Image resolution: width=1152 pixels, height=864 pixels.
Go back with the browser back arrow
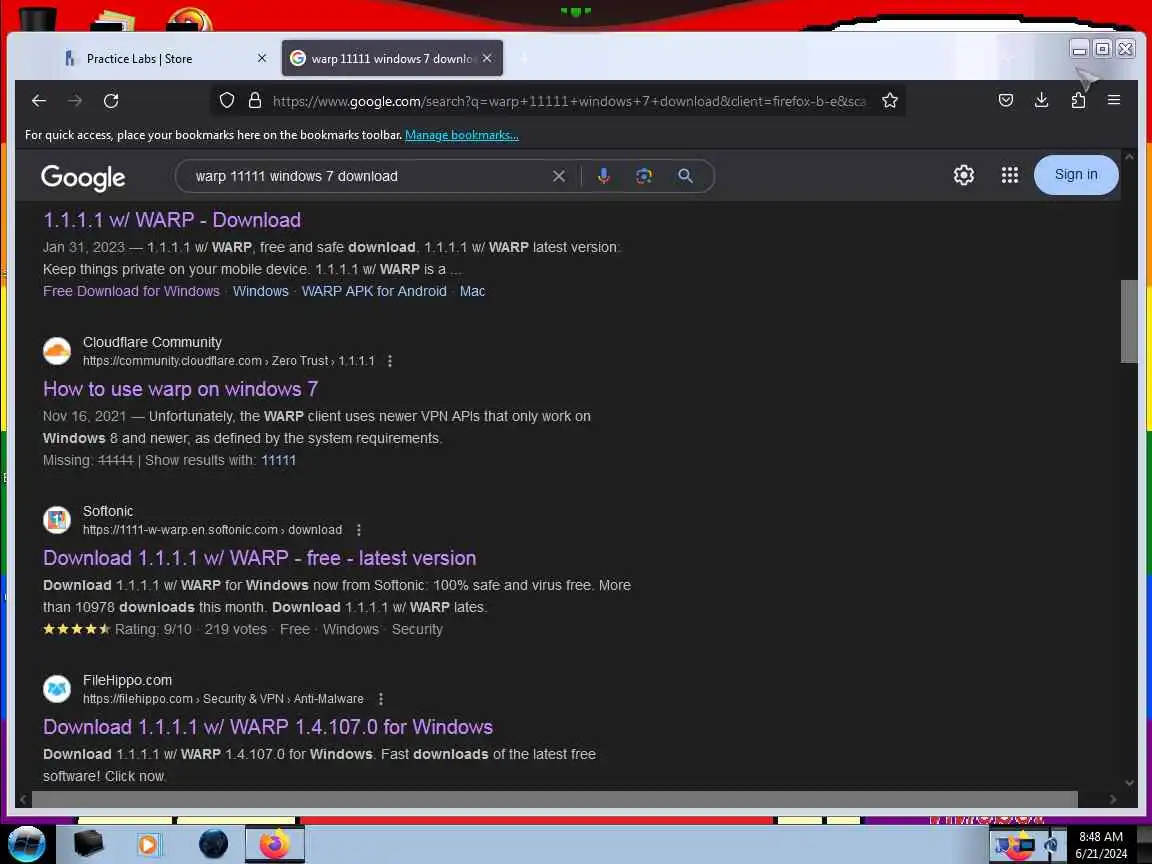click(39, 101)
